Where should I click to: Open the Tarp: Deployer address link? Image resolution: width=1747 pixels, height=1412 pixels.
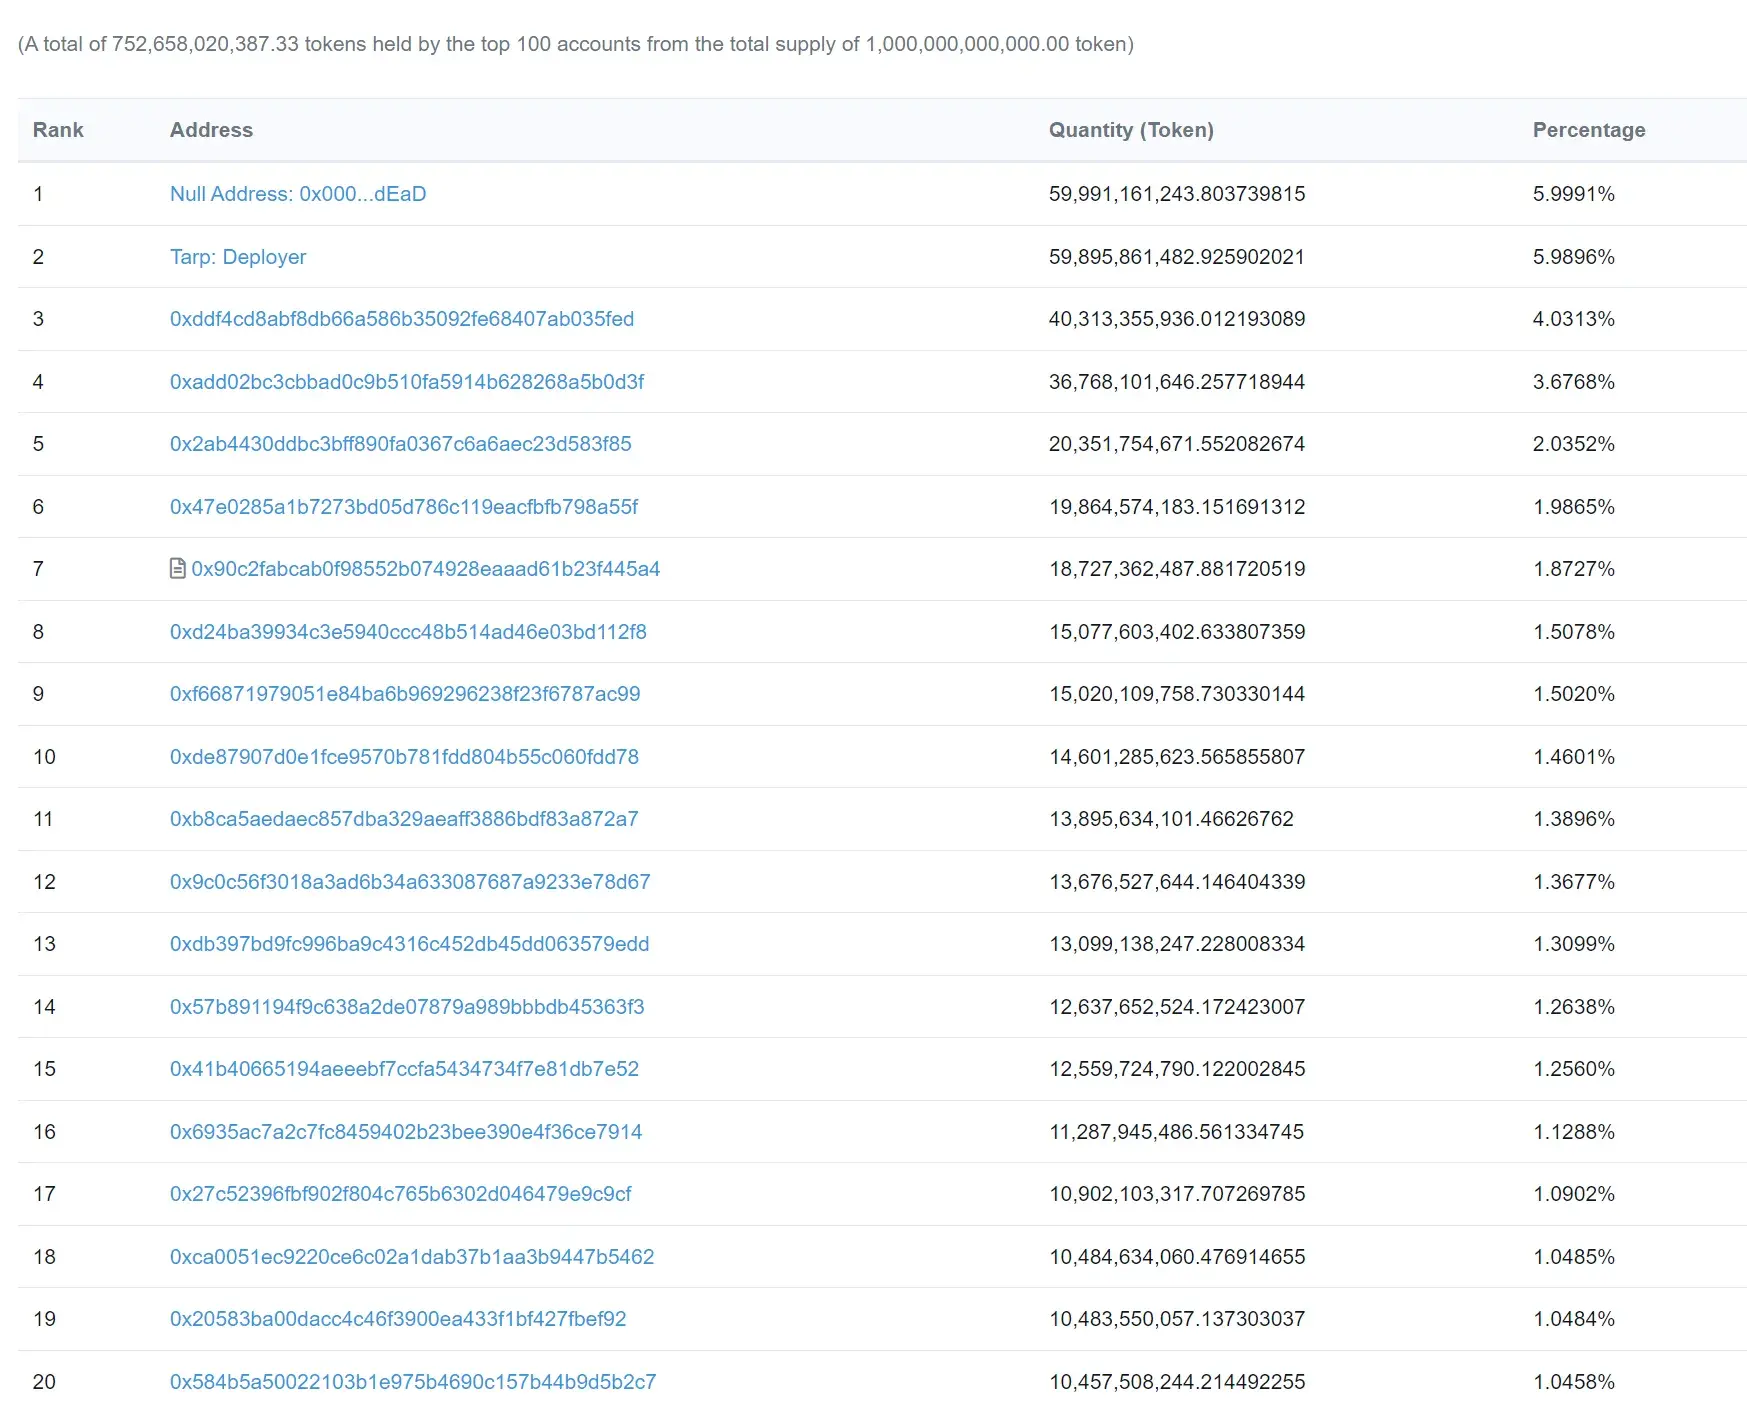pyautogui.click(x=238, y=257)
